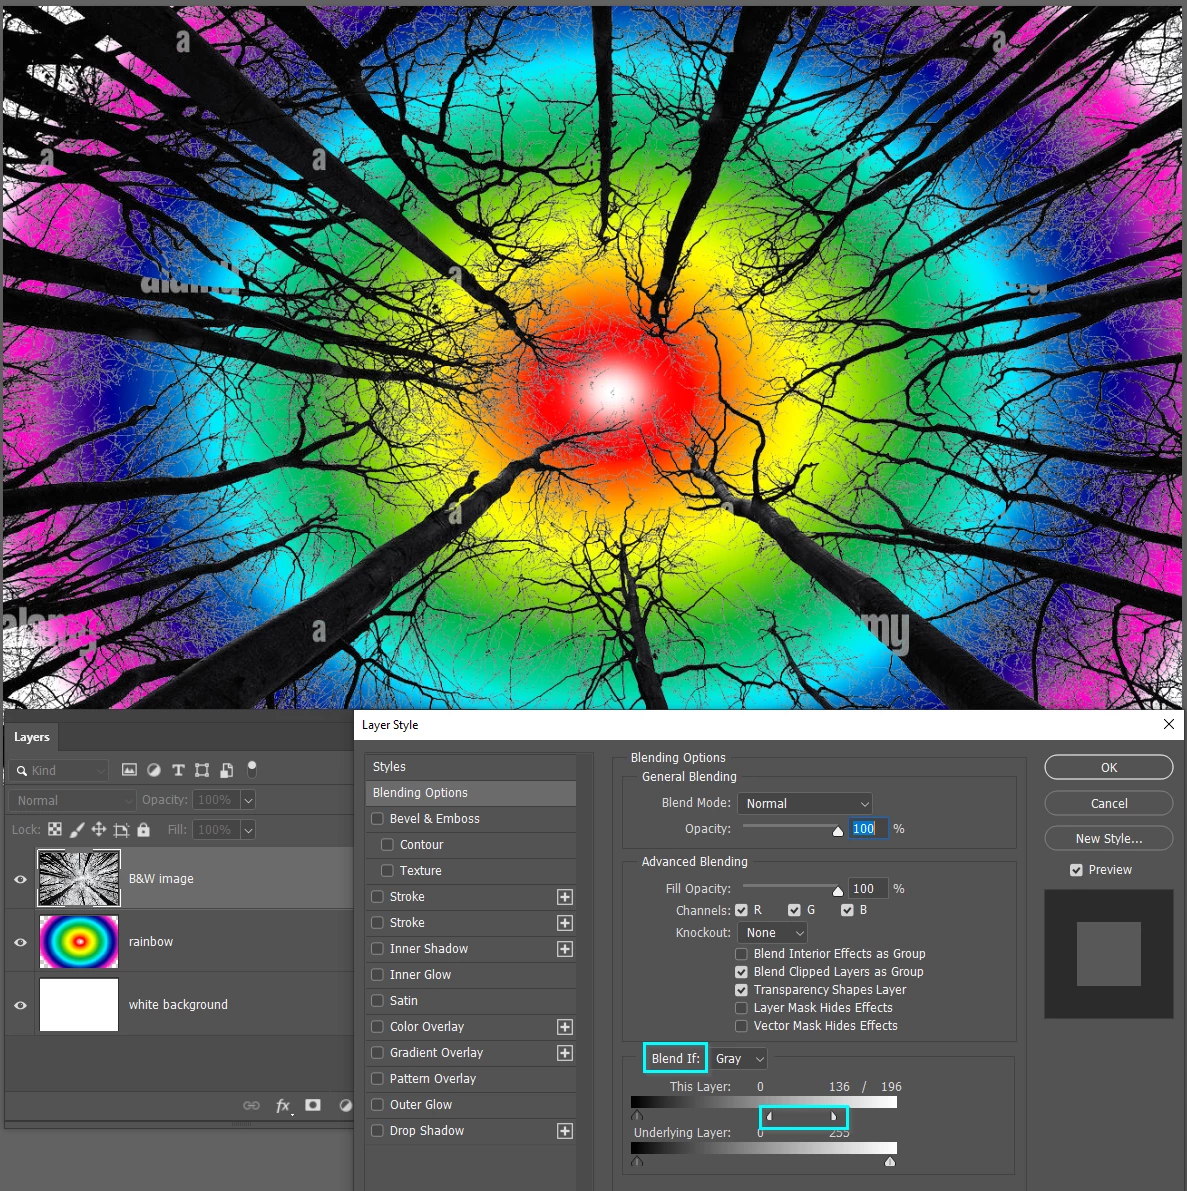Hide the rainbow layer
The image size is (1187, 1191).
(21, 942)
